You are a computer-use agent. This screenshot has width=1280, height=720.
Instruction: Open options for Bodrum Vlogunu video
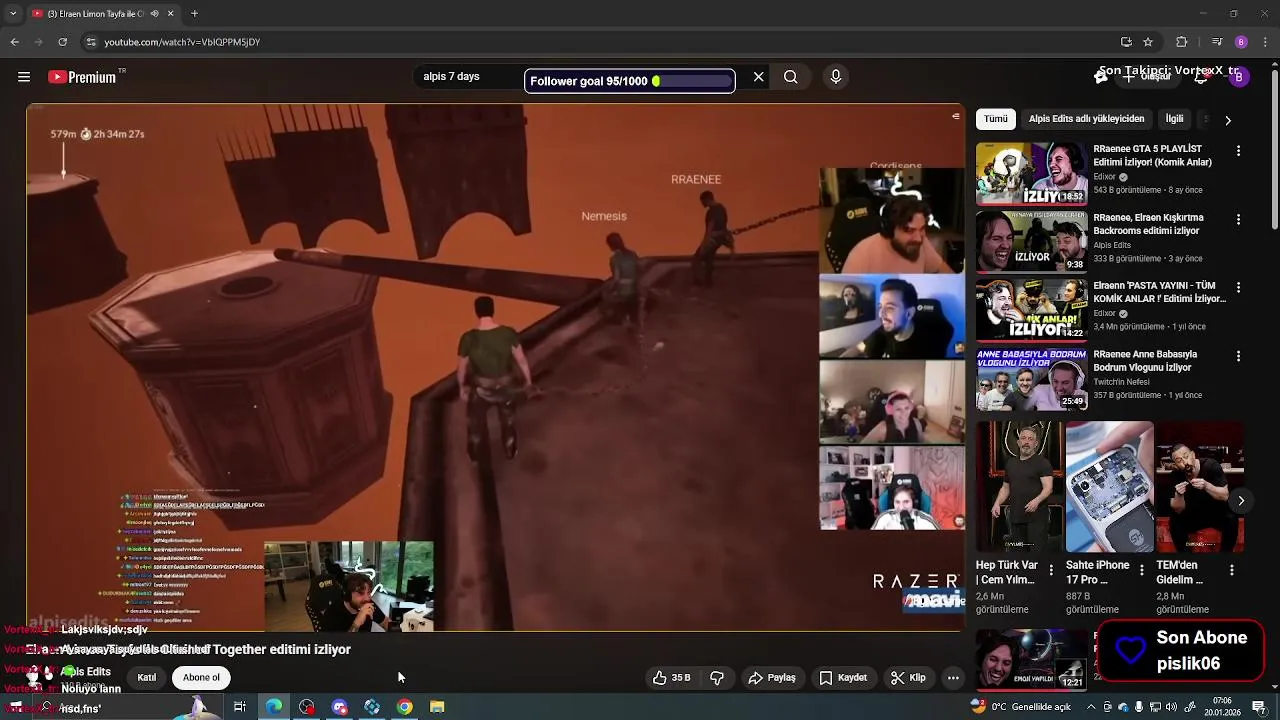coord(1238,356)
